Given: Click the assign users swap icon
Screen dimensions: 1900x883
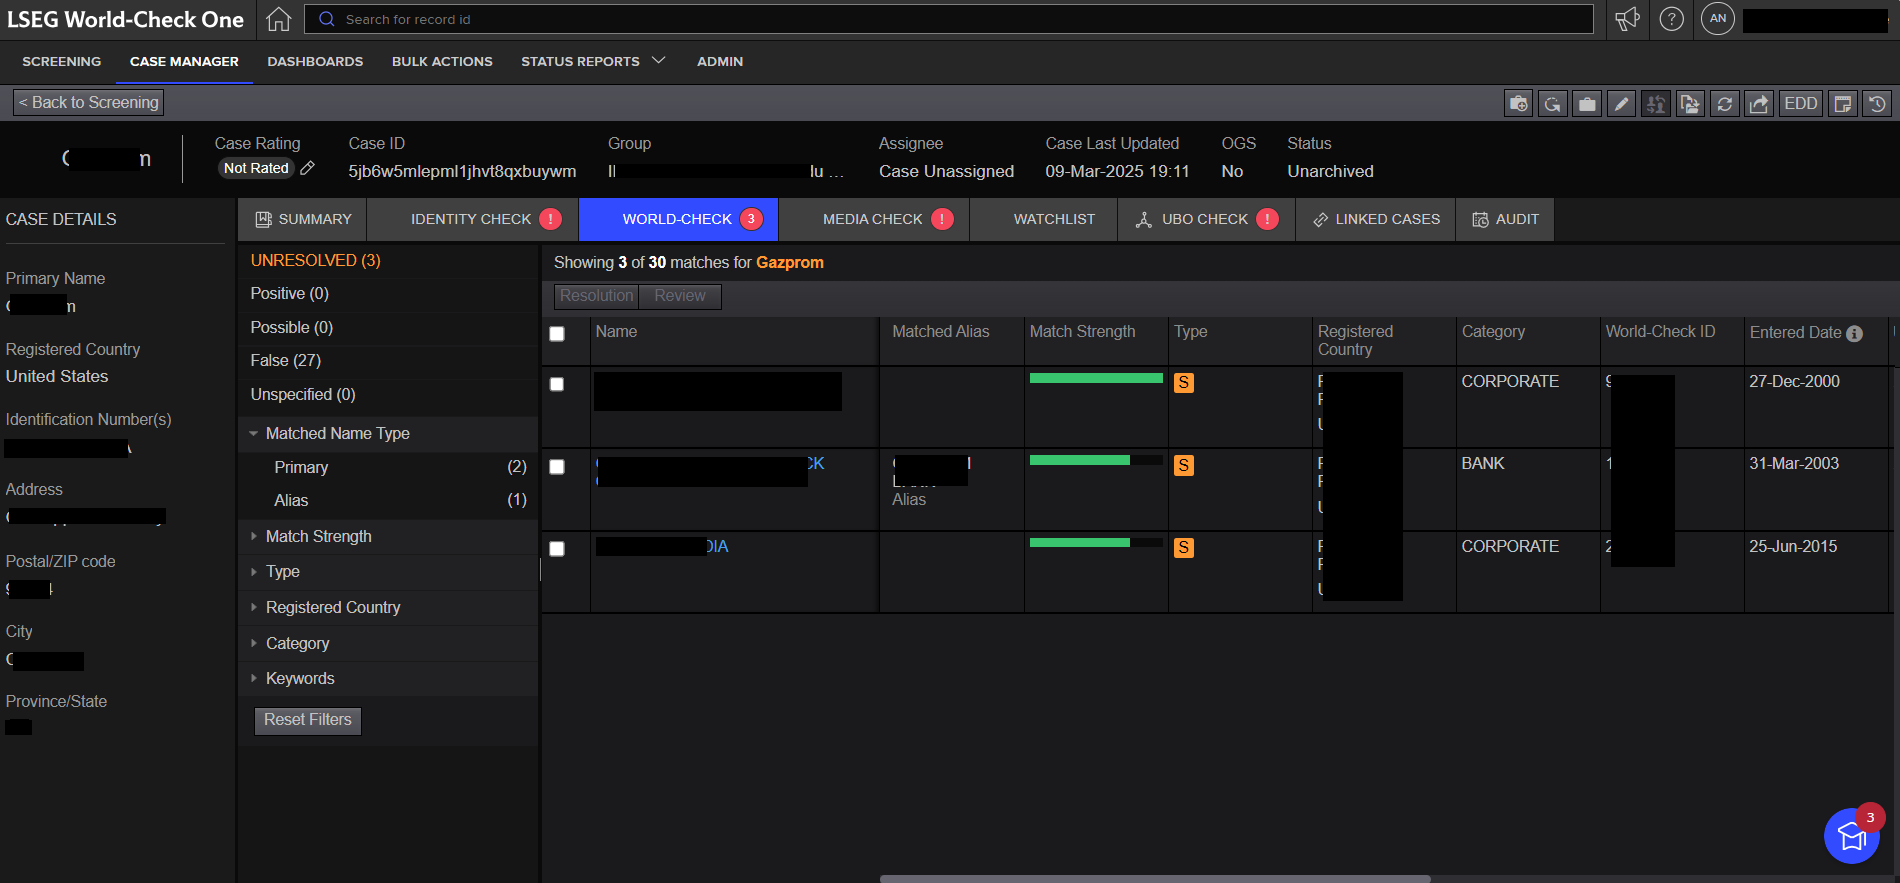Looking at the screenshot, I should [x=1656, y=103].
